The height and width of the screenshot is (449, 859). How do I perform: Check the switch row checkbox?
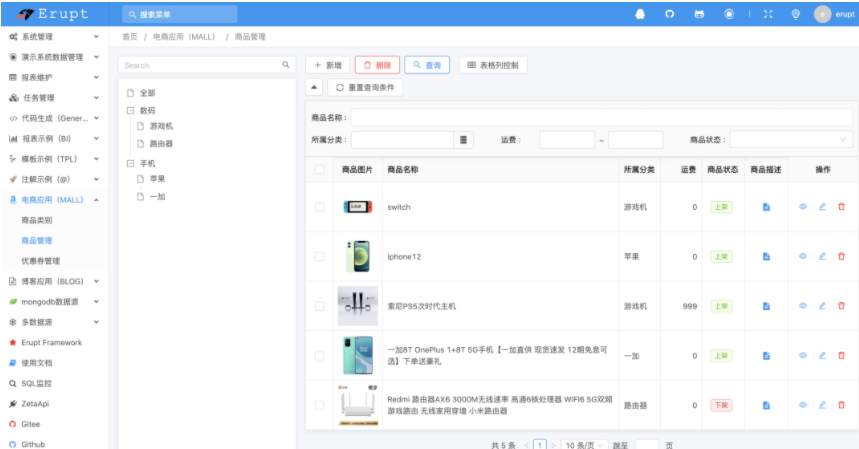[x=319, y=207]
